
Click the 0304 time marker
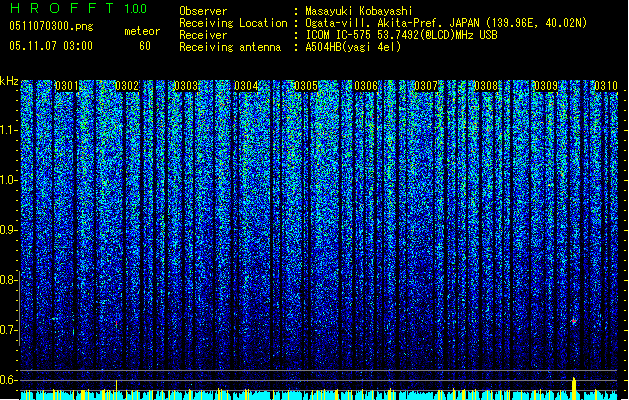[x=246, y=86]
